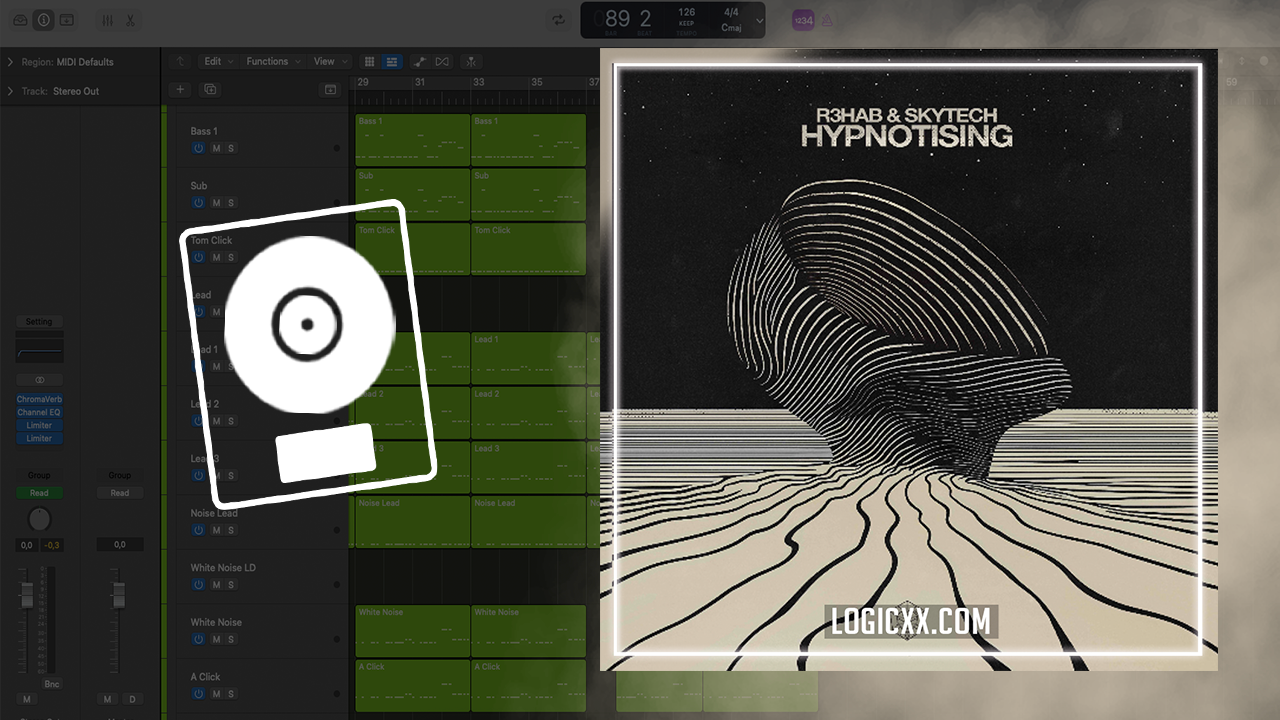Open the Library panel icon
Screen dimensions: 1280x720
[x=21, y=20]
